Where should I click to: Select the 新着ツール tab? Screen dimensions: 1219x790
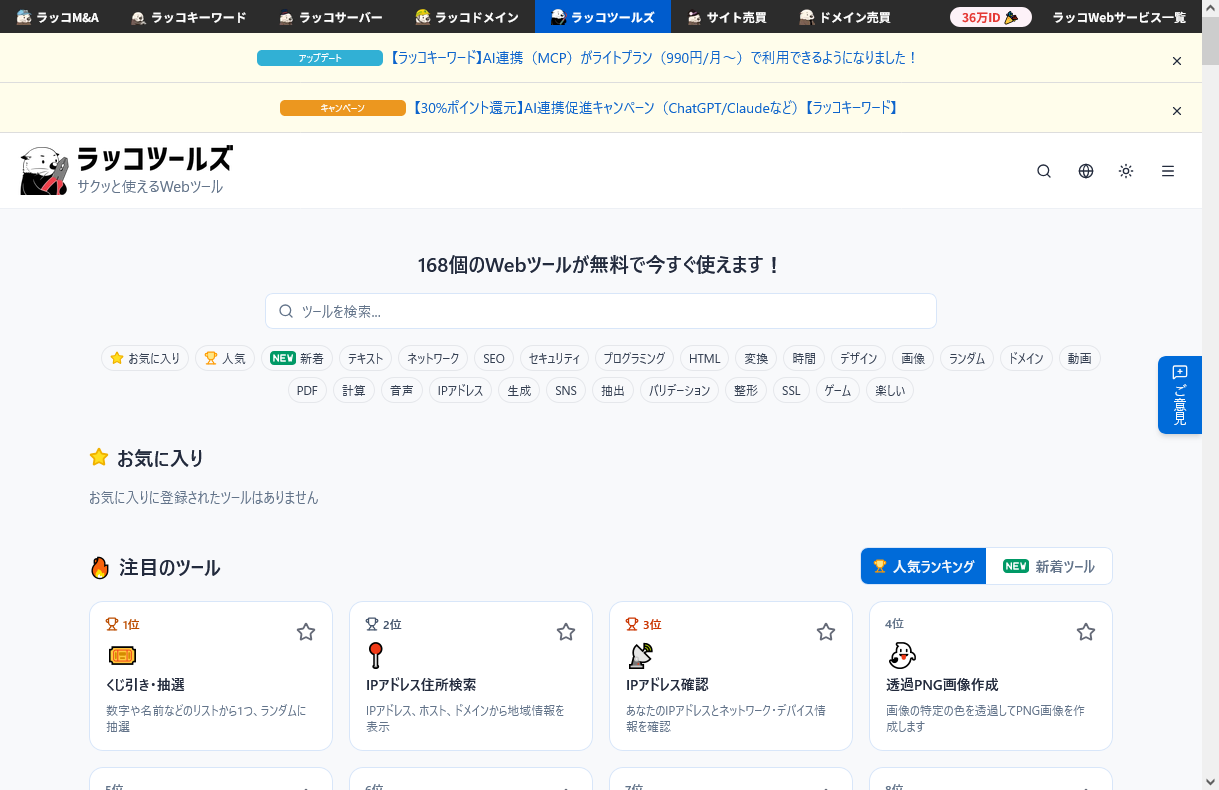coord(1049,566)
